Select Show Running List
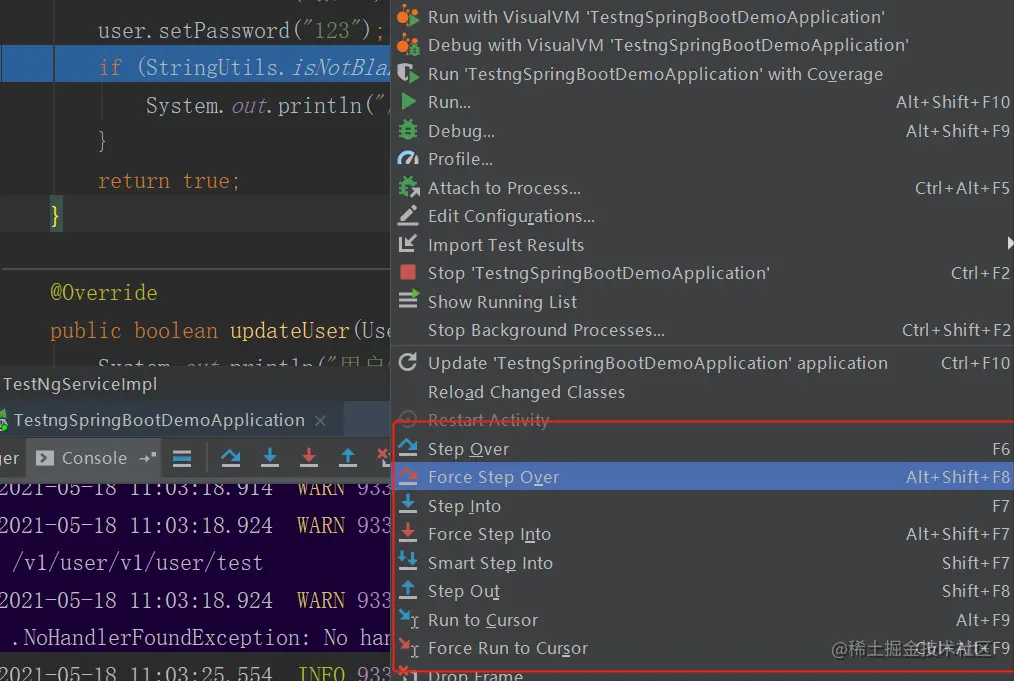The image size is (1014, 681). pos(702,301)
